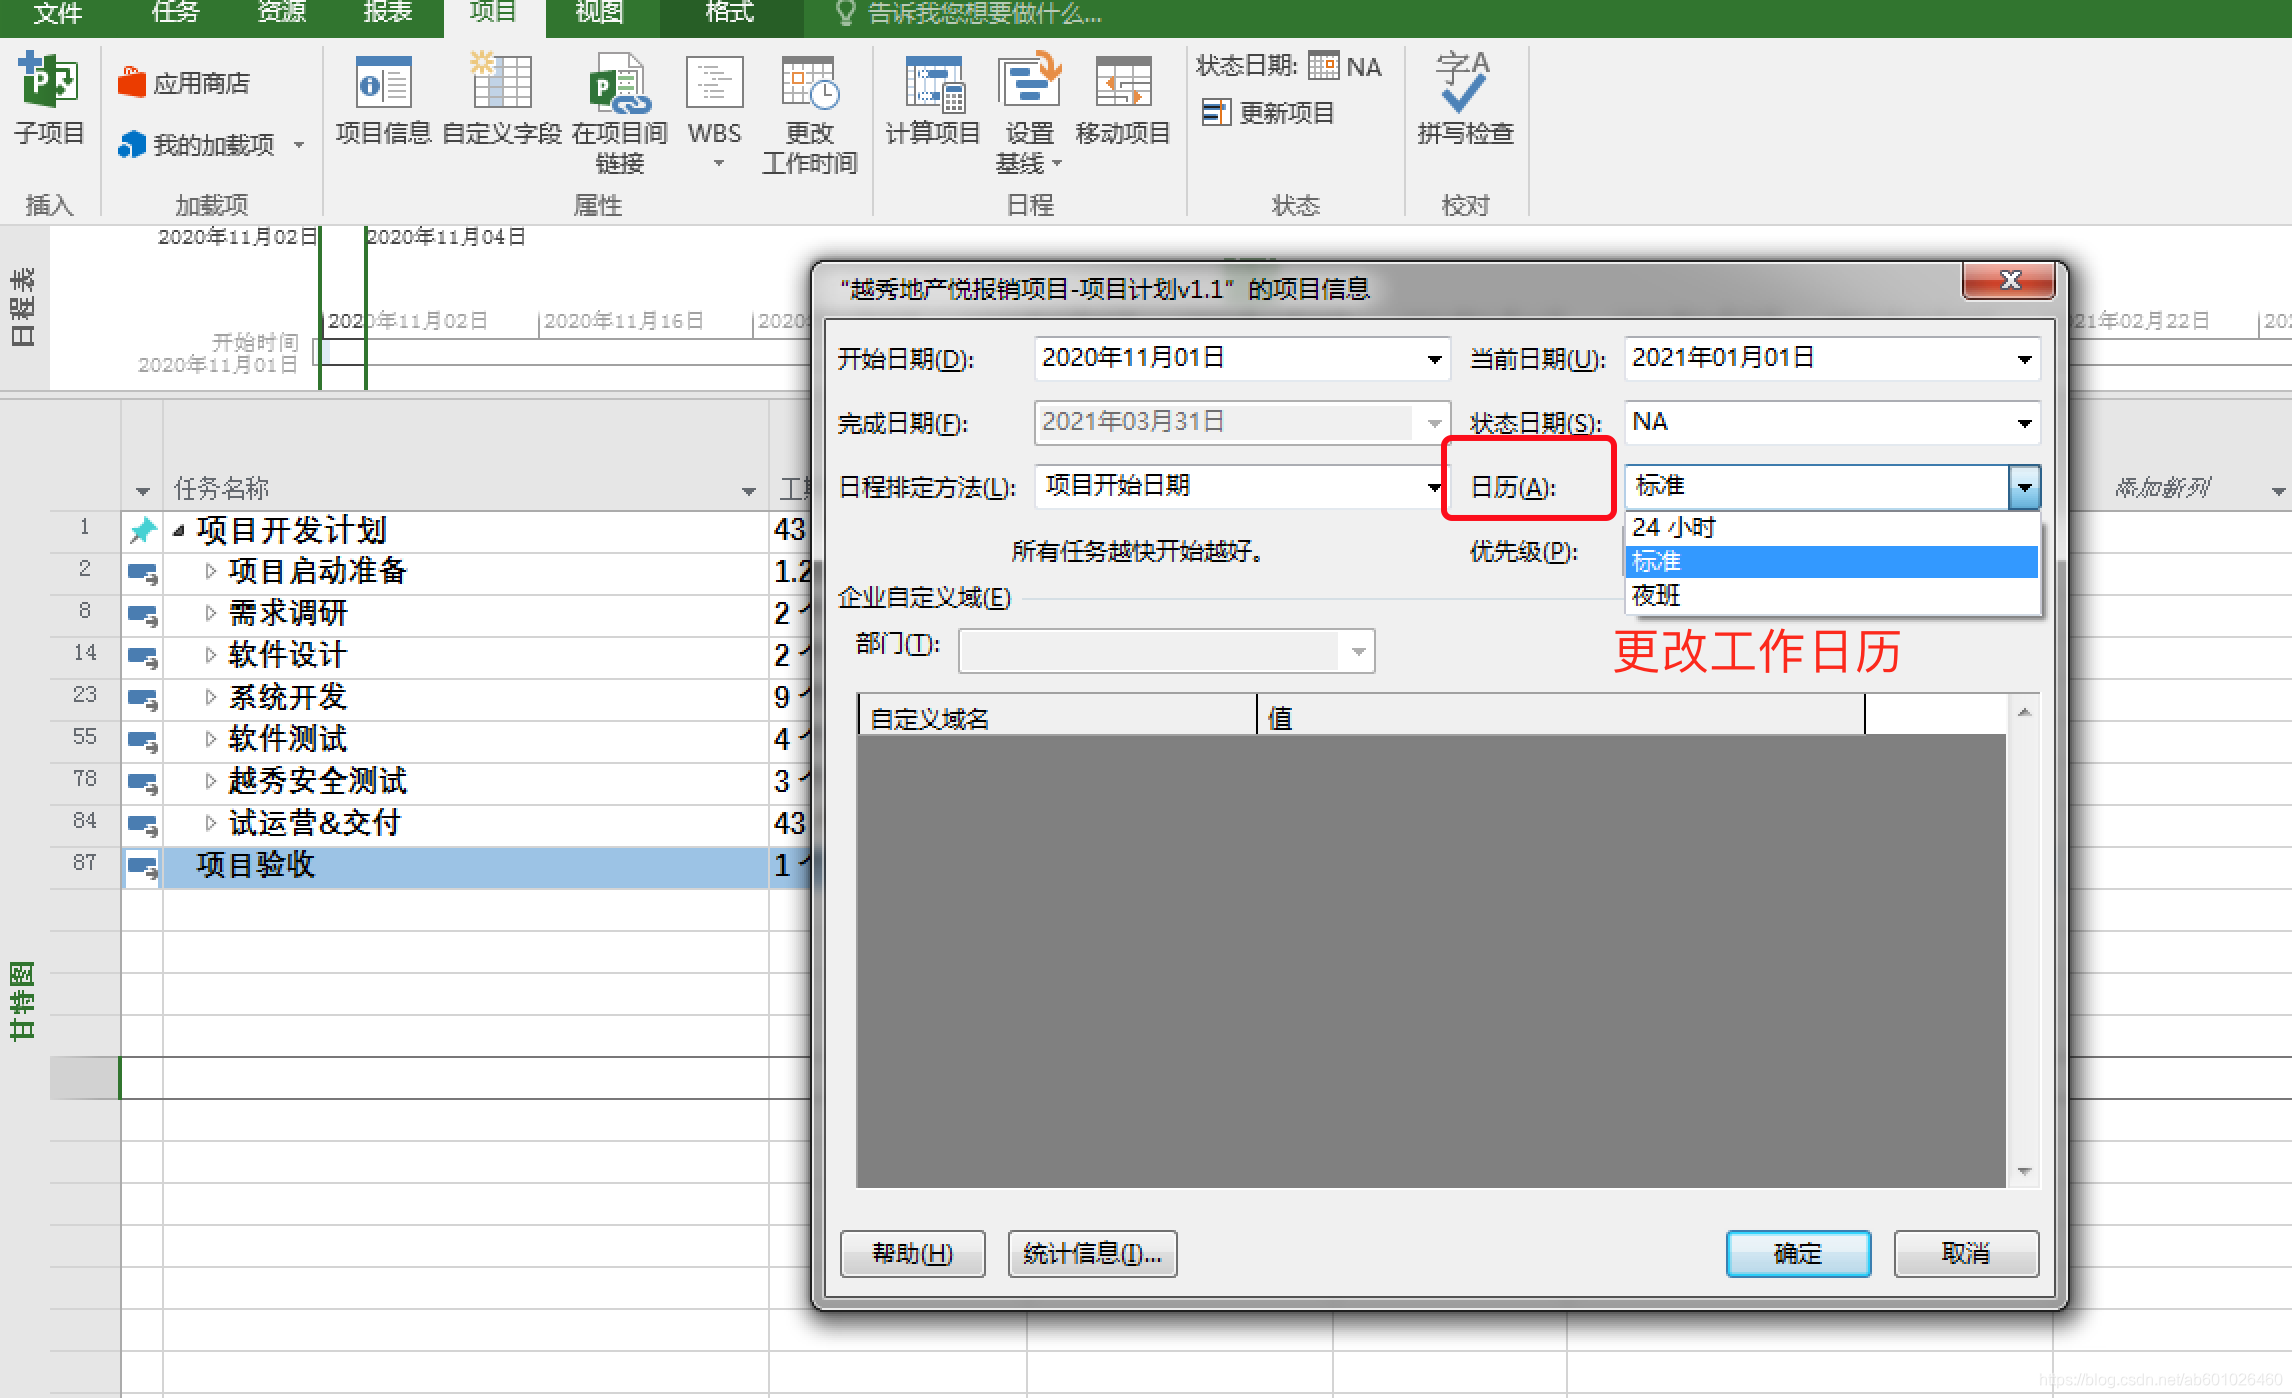Open 自定义字段 custom fields

click(x=501, y=100)
